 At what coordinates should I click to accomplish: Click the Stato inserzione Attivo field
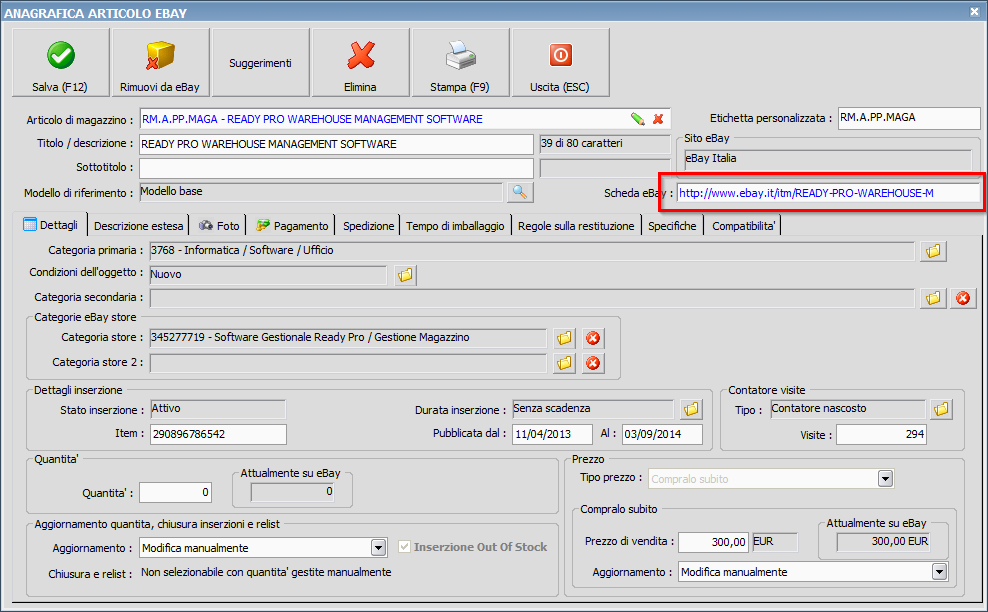pyautogui.click(x=218, y=409)
